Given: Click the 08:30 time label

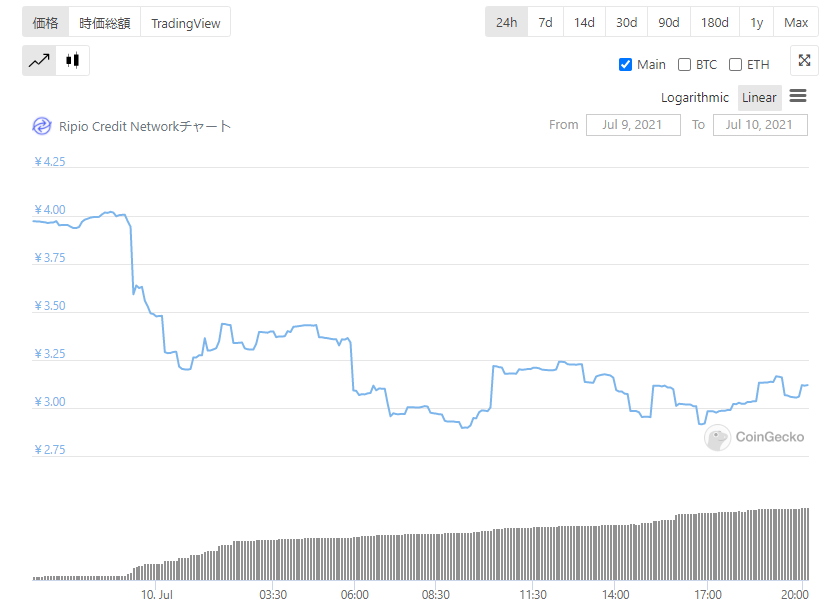Looking at the screenshot, I should 436,595.
